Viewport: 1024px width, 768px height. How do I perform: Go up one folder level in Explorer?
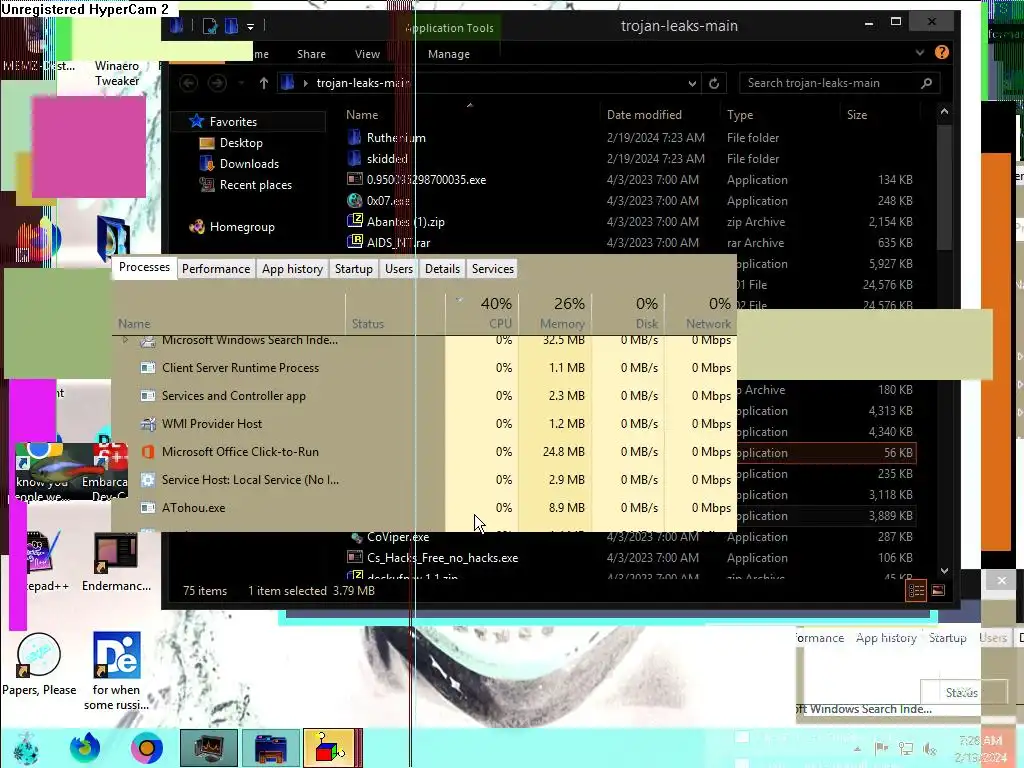pos(263,83)
